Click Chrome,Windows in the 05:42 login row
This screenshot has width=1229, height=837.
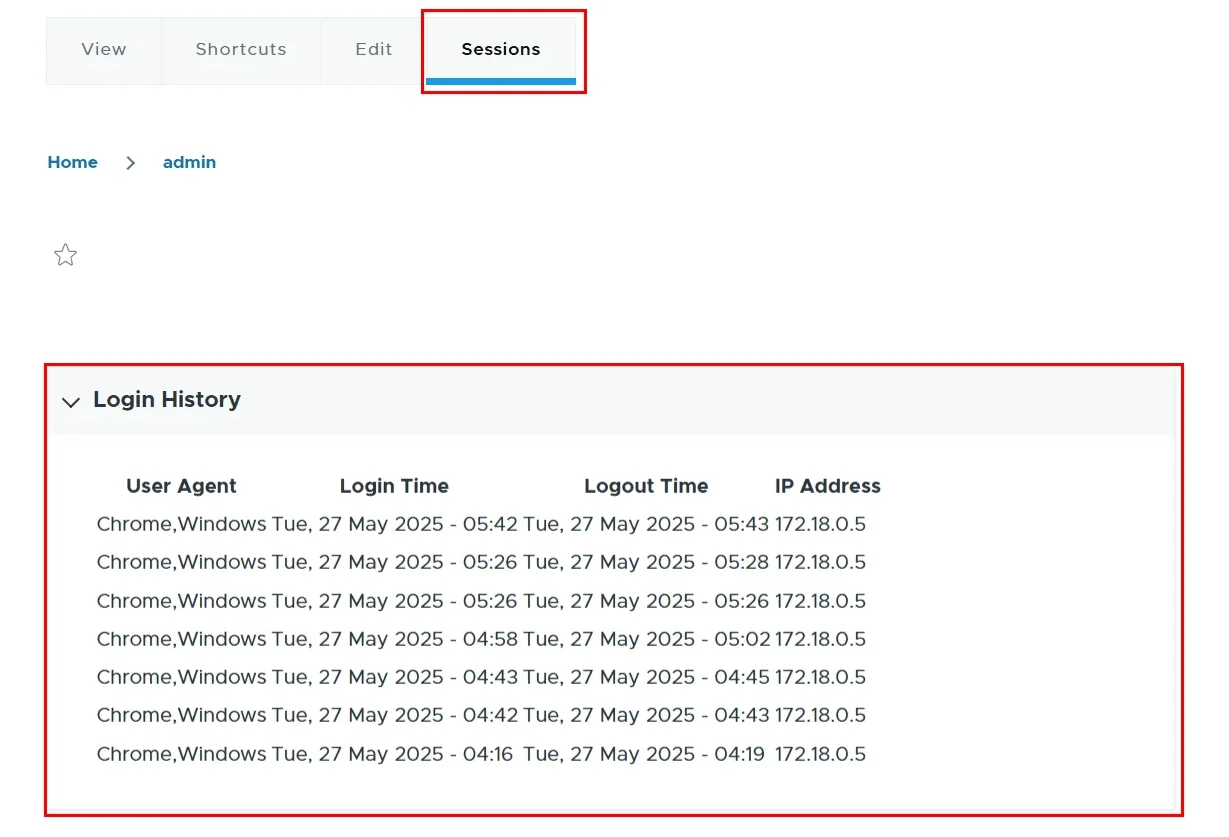(182, 524)
